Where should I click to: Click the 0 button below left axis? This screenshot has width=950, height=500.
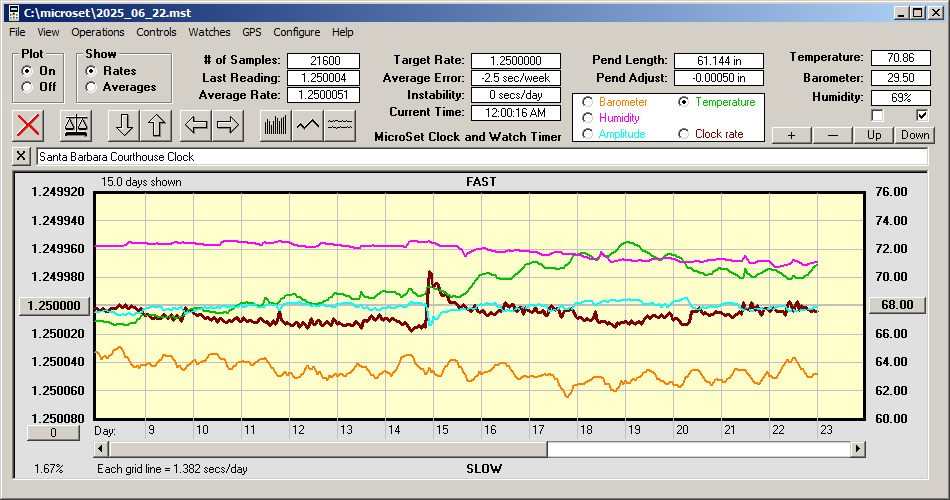coord(53,433)
